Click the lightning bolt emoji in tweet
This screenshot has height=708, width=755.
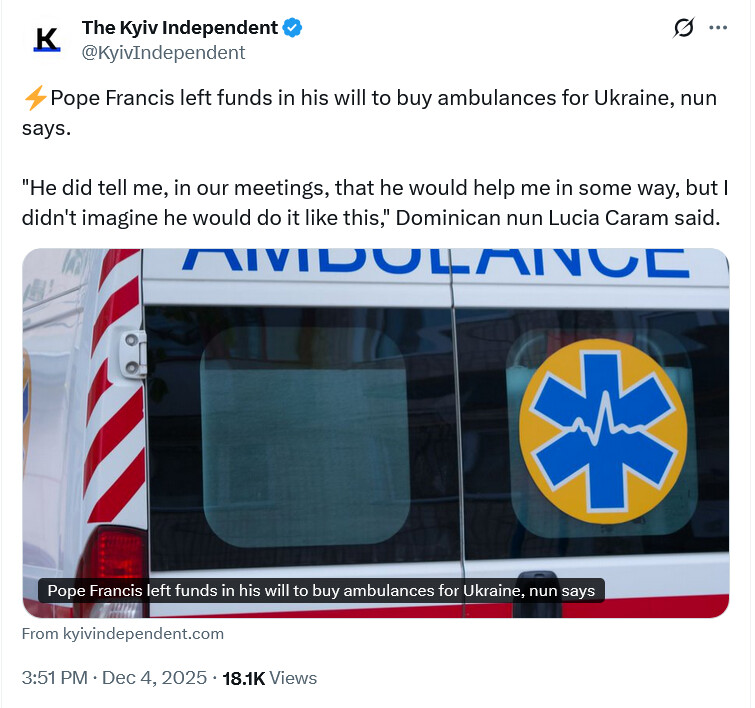point(35,98)
